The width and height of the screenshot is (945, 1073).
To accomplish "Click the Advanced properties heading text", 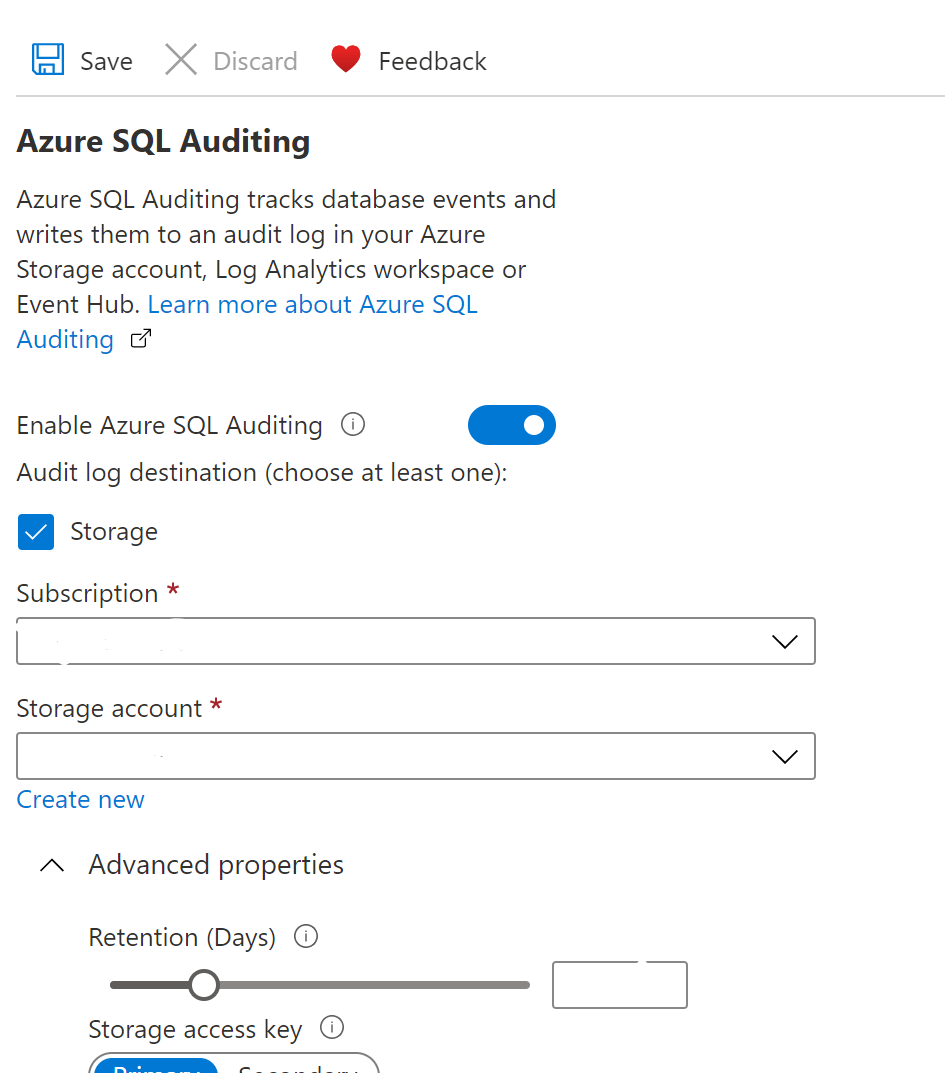I will [216, 865].
